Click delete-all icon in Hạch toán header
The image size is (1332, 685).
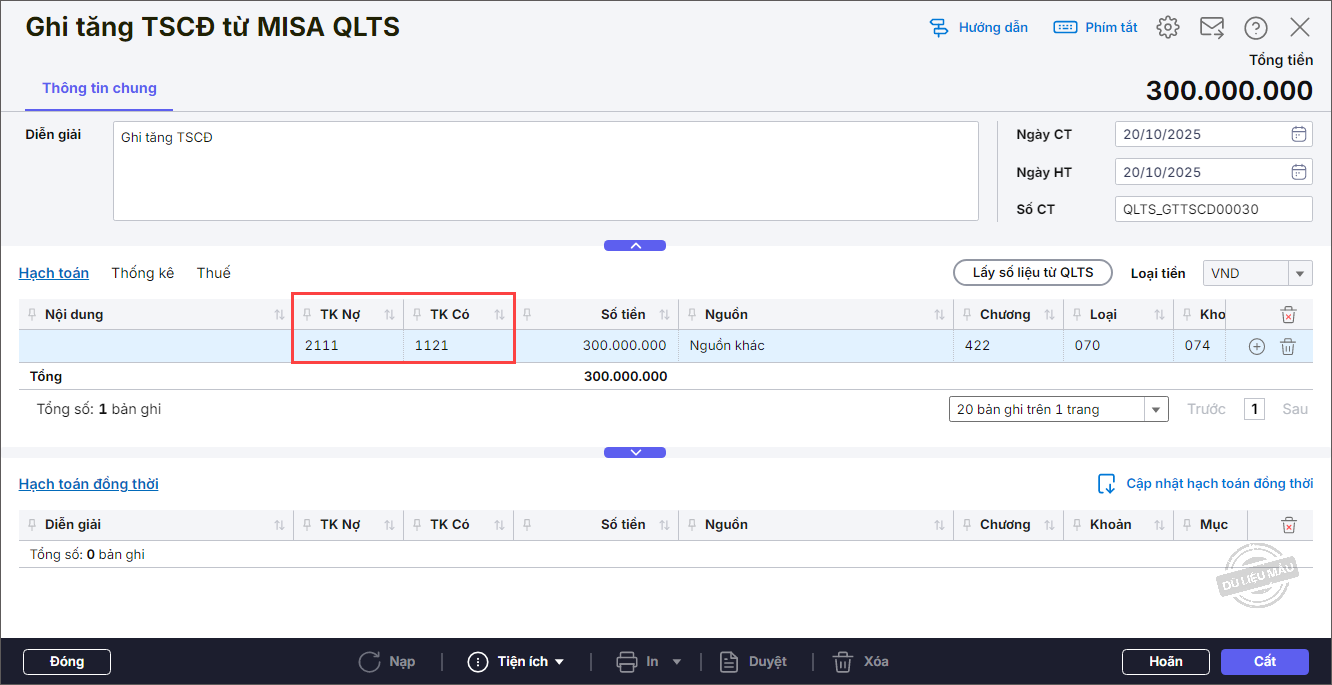1288,315
